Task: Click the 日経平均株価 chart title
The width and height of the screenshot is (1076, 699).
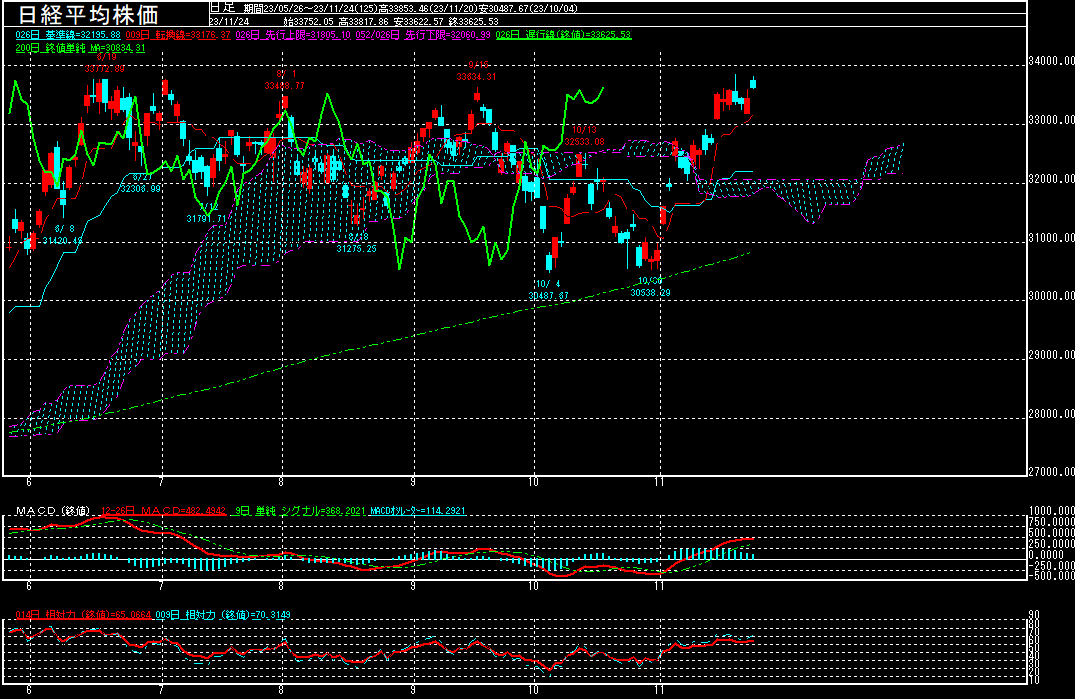Action: pos(88,14)
